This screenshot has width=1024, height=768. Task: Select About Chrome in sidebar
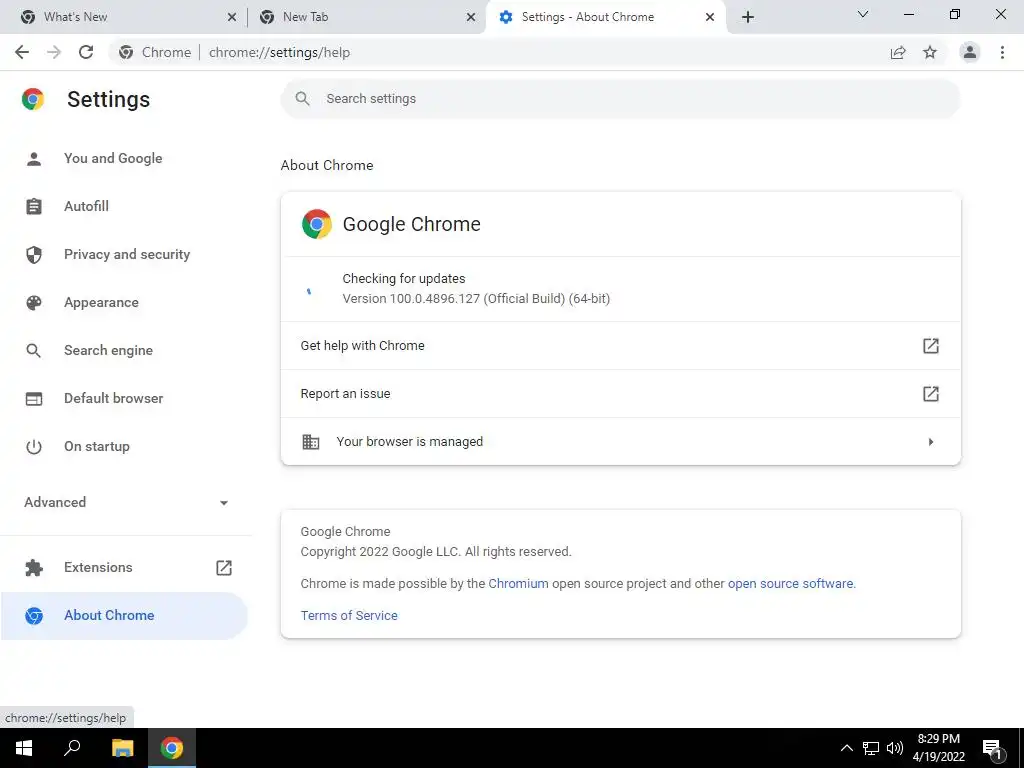124,616
